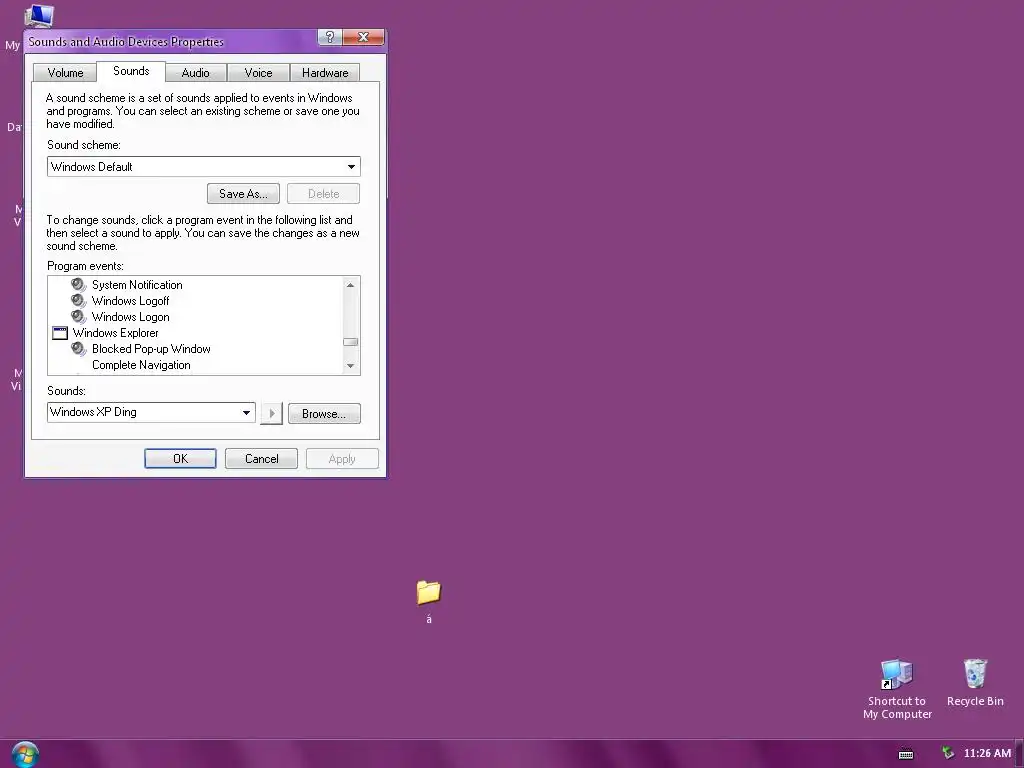
Task: Click speaker icon beside Windows Logoff
Action: point(78,300)
